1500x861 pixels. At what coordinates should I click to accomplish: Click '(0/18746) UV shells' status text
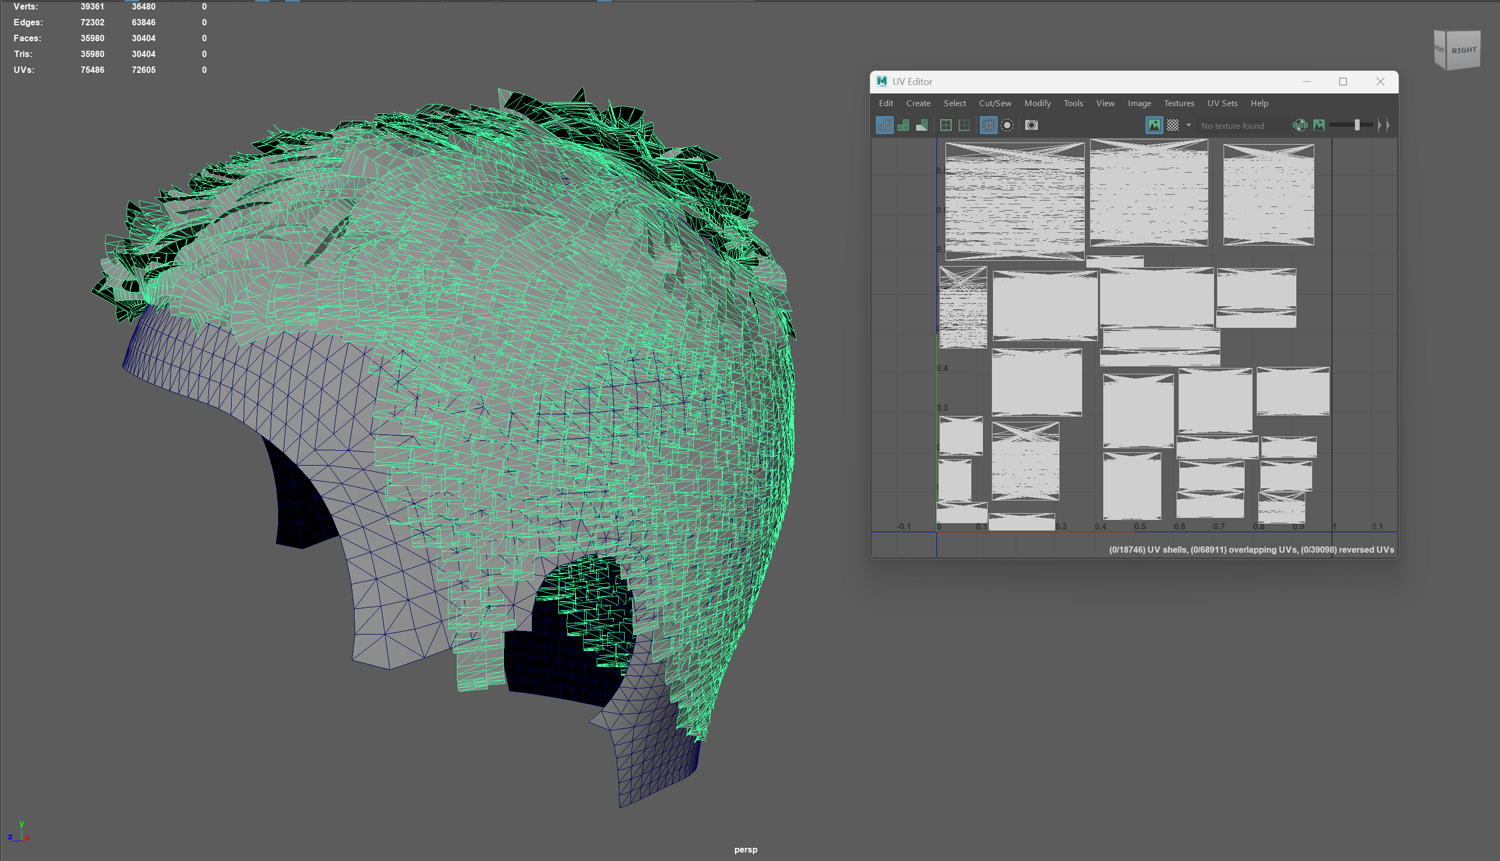1147,550
